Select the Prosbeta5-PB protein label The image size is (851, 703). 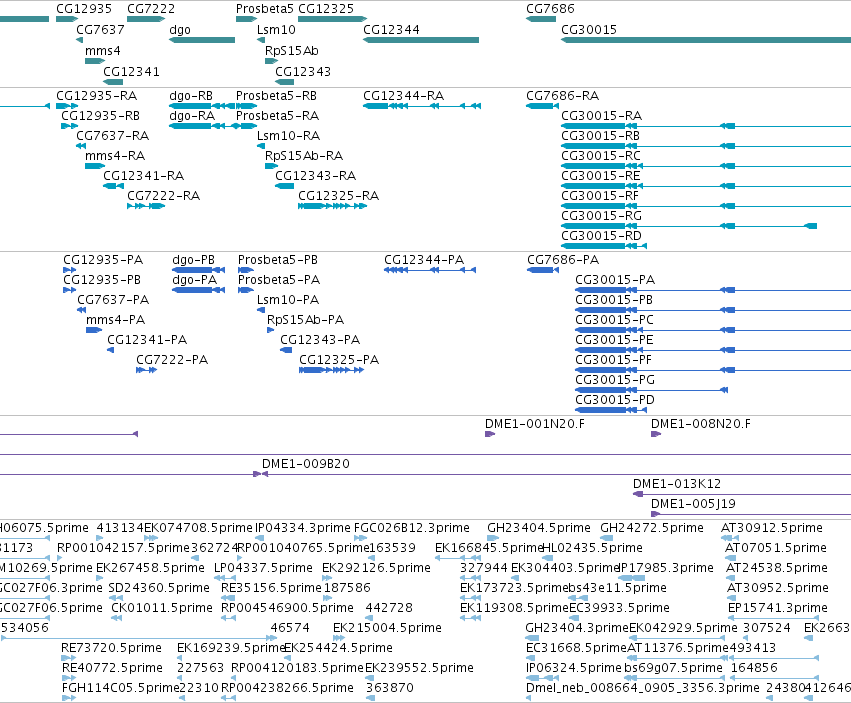click(278, 260)
